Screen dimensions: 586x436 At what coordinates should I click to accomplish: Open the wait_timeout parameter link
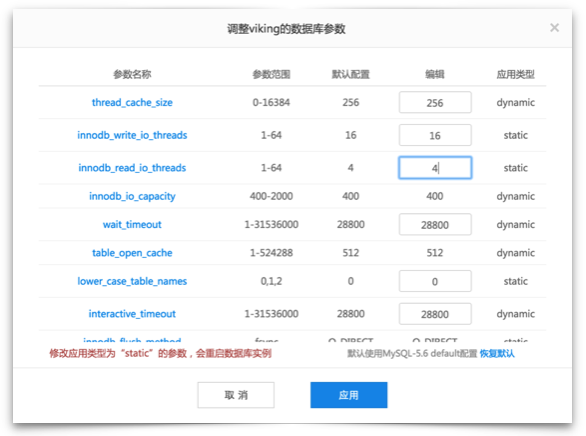[x=132, y=225]
